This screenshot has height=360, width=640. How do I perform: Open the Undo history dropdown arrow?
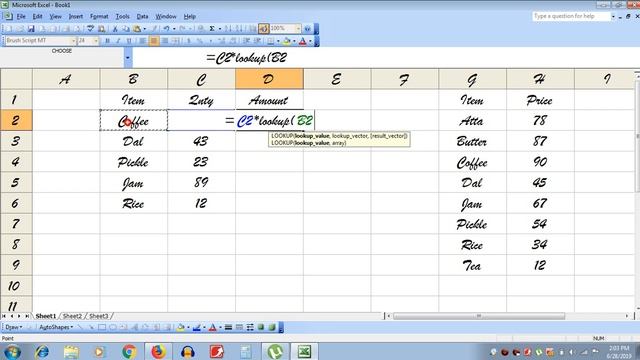174,29
